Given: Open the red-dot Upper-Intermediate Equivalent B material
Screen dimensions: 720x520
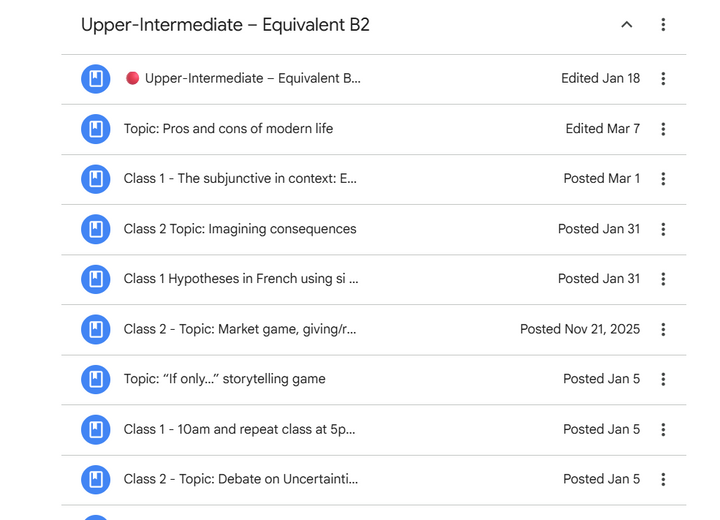Looking at the screenshot, I should point(252,79).
